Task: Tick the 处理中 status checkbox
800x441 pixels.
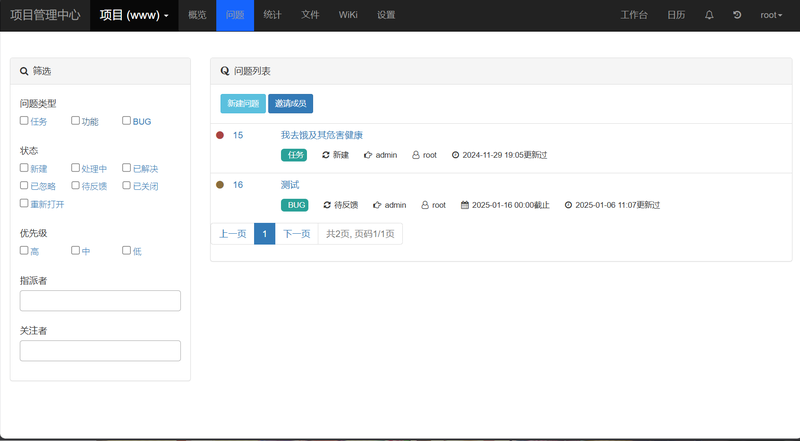Action: tap(76, 167)
